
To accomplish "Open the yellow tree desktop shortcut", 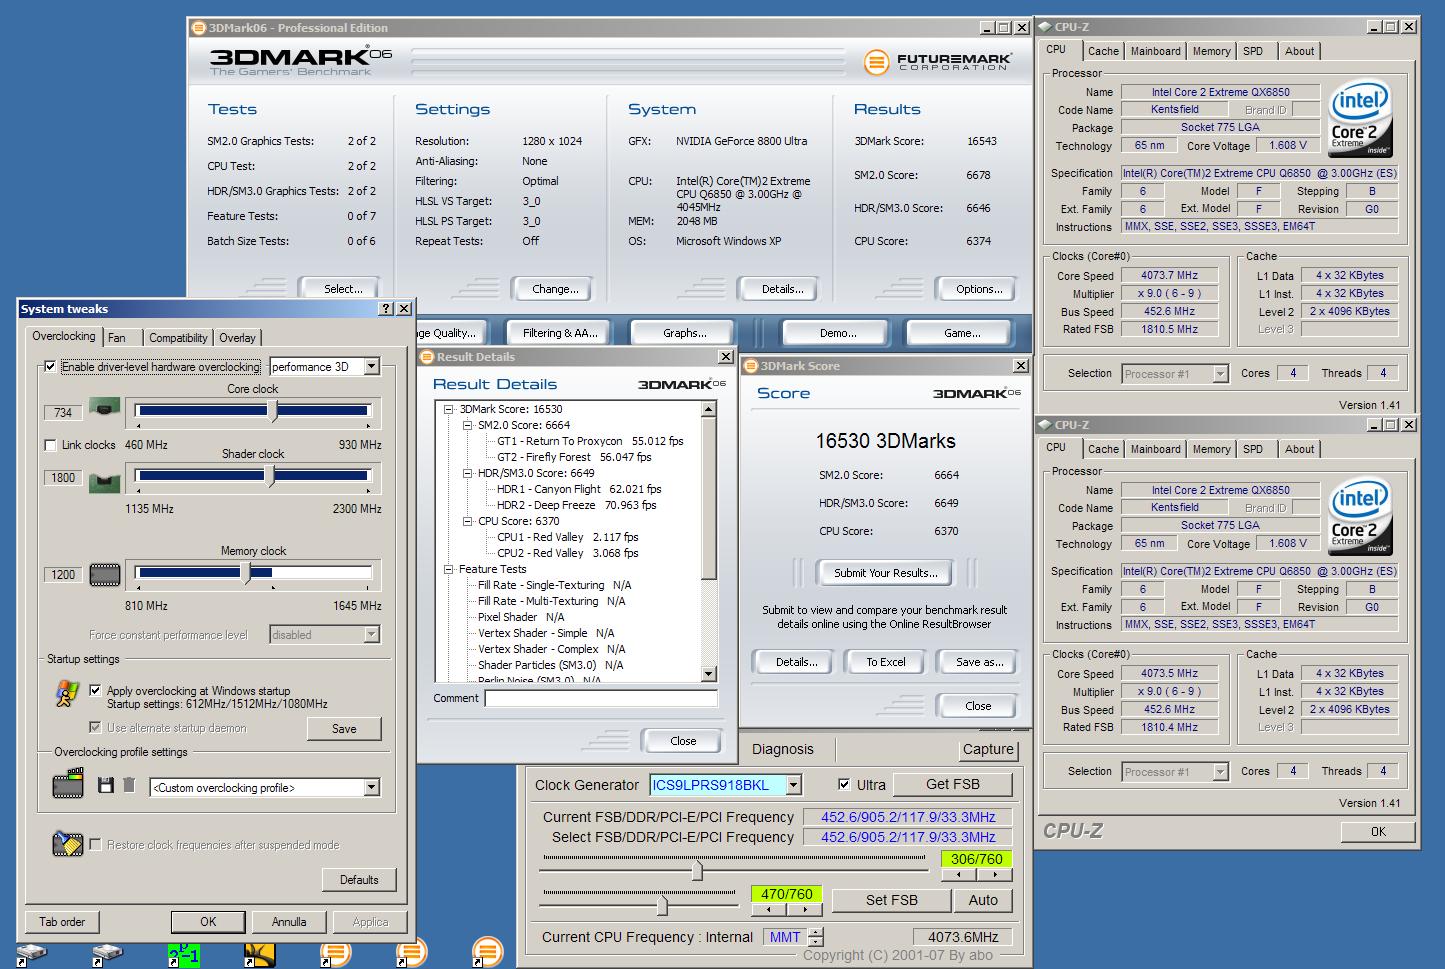I will [260, 955].
